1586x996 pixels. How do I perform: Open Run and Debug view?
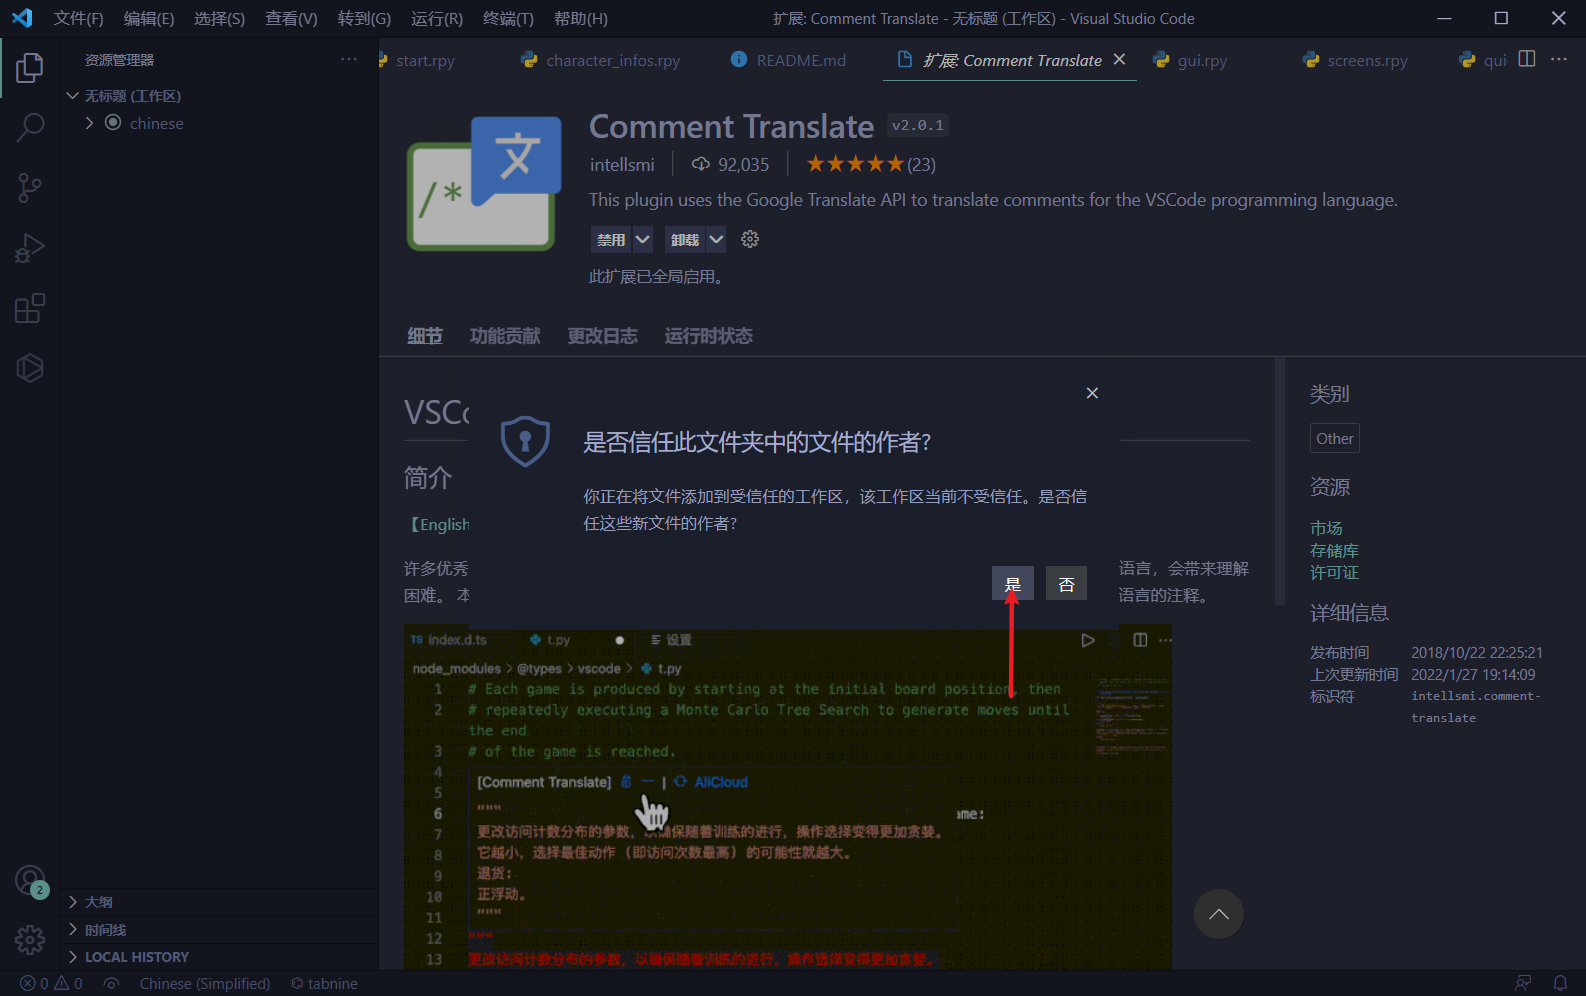30,248
